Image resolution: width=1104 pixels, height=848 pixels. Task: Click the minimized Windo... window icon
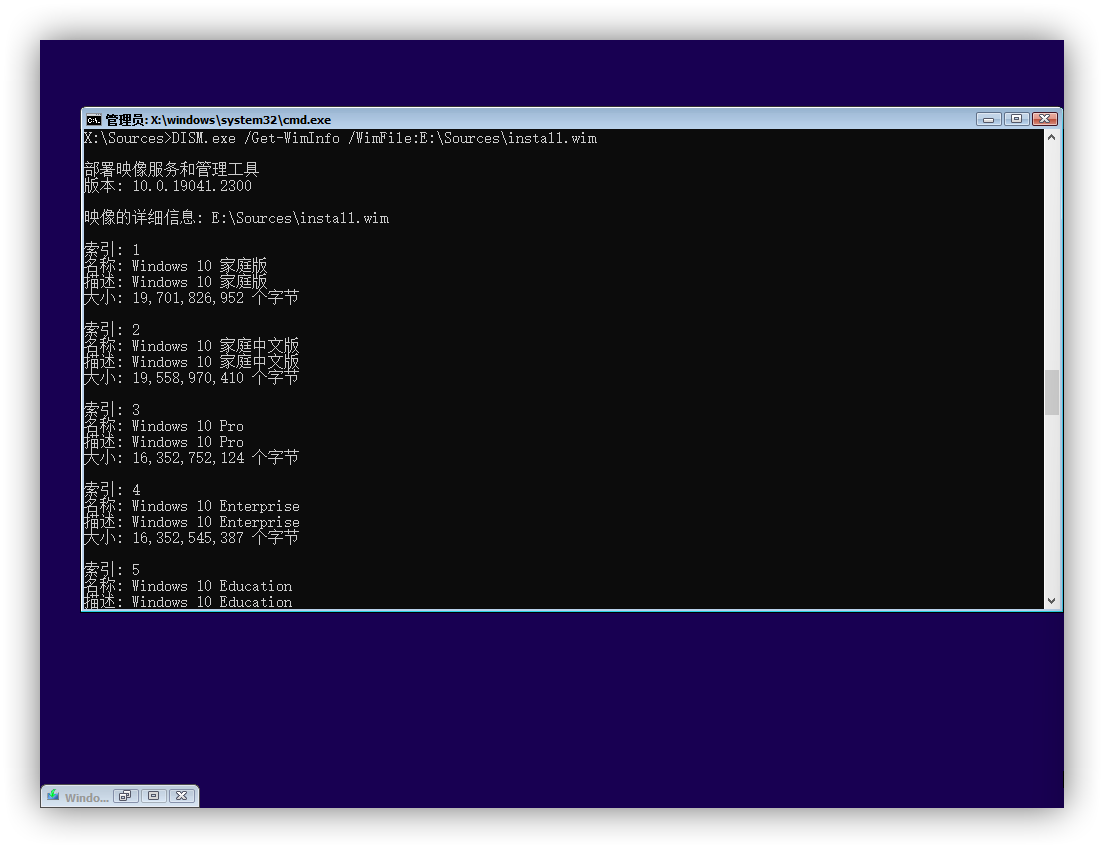coord(53,796)
